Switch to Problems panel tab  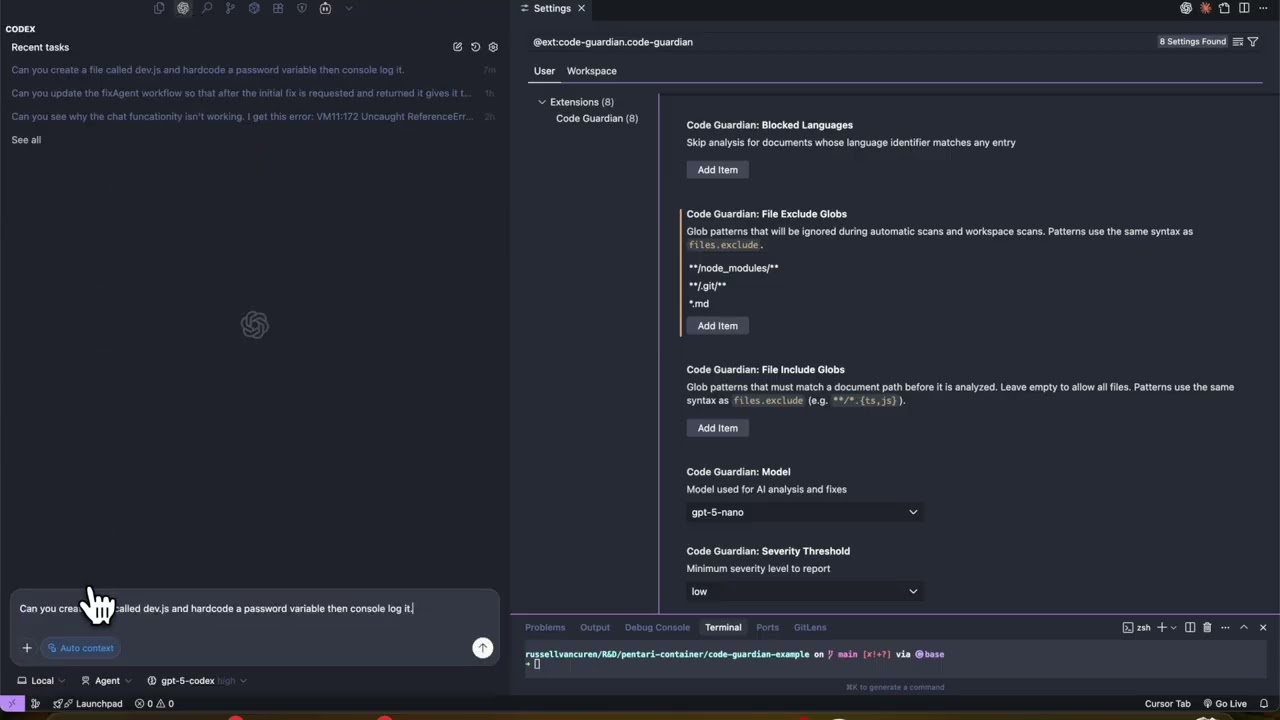pyautogui.click(x=545, y=627)
